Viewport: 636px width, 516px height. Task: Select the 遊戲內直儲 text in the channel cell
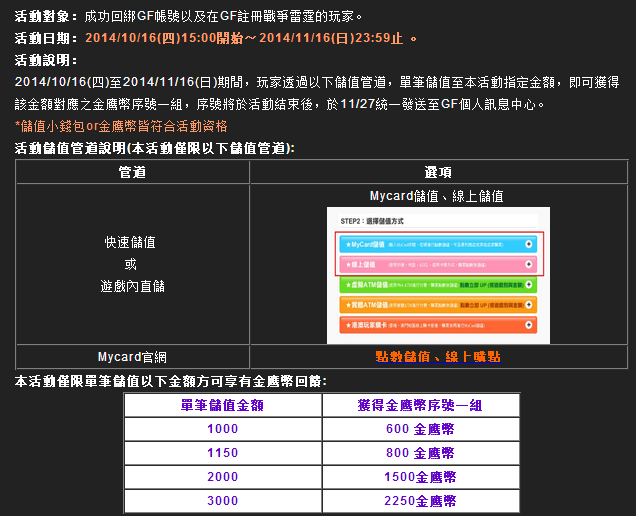(x=132, y=286)
